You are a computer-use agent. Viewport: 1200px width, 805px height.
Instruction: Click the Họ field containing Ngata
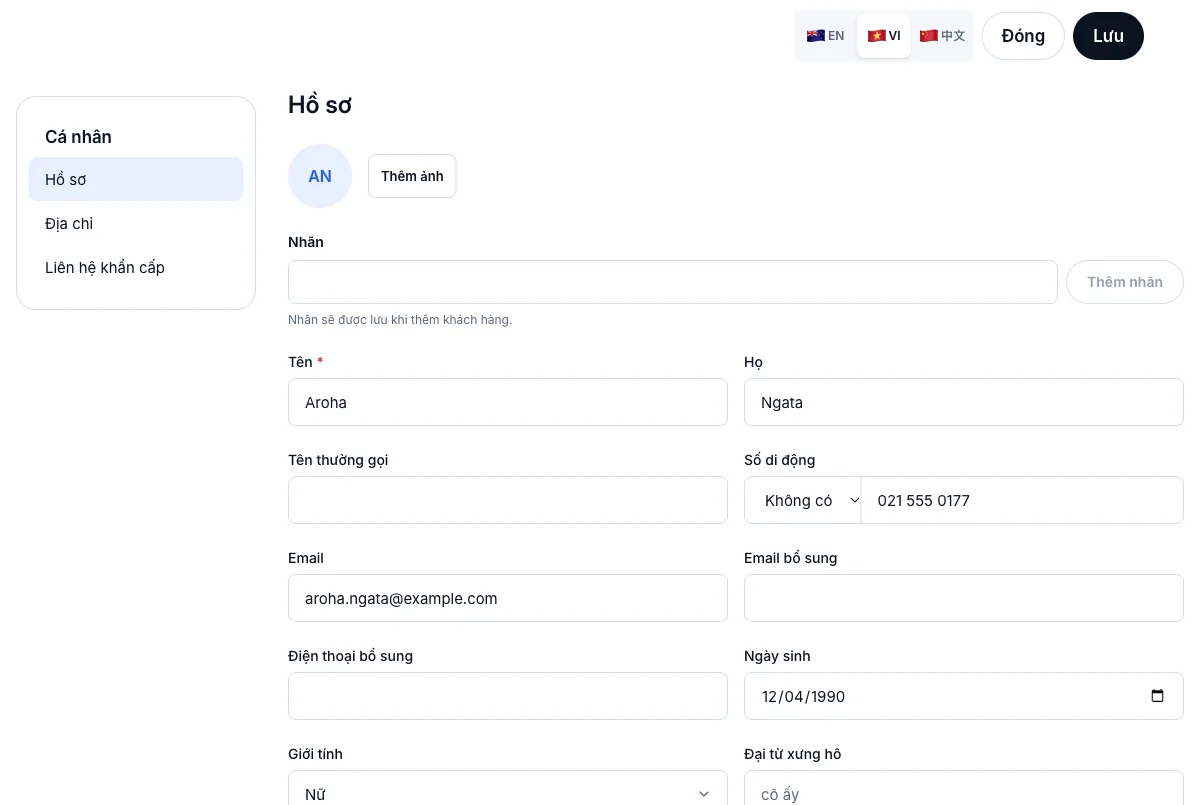coord(964,402)
